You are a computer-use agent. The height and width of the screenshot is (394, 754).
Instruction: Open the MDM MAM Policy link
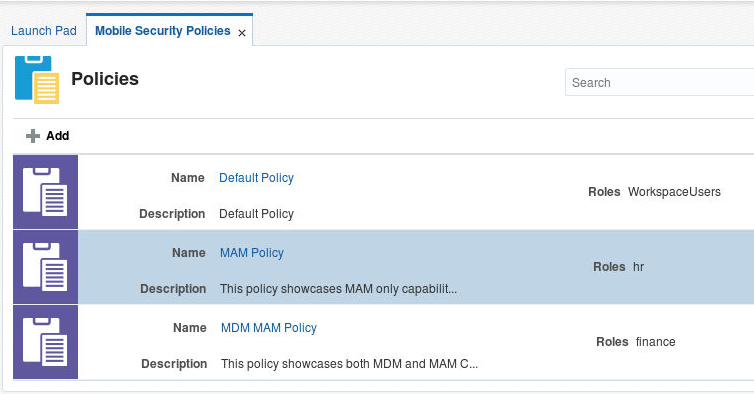pos(269,328)
